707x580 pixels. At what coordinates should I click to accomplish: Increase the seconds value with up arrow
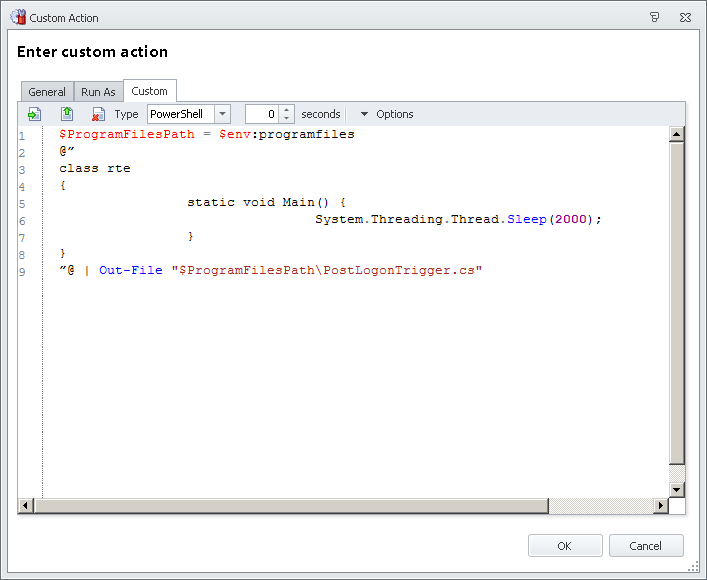coord(286,110)
